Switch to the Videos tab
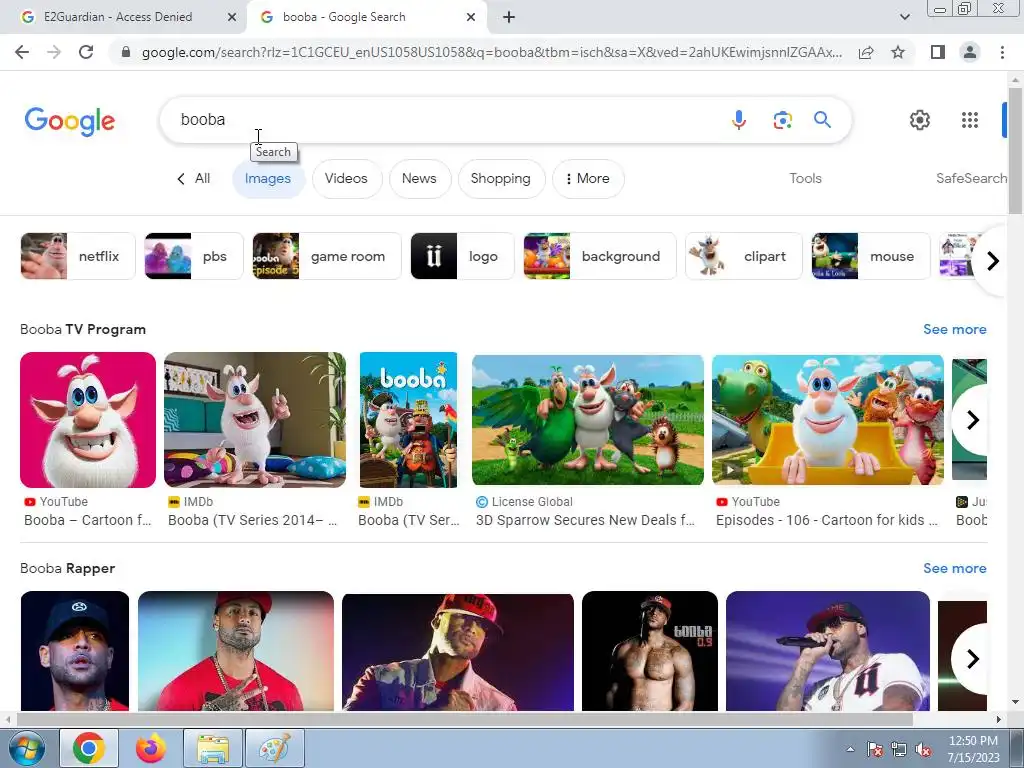 [x=346, y=178]
